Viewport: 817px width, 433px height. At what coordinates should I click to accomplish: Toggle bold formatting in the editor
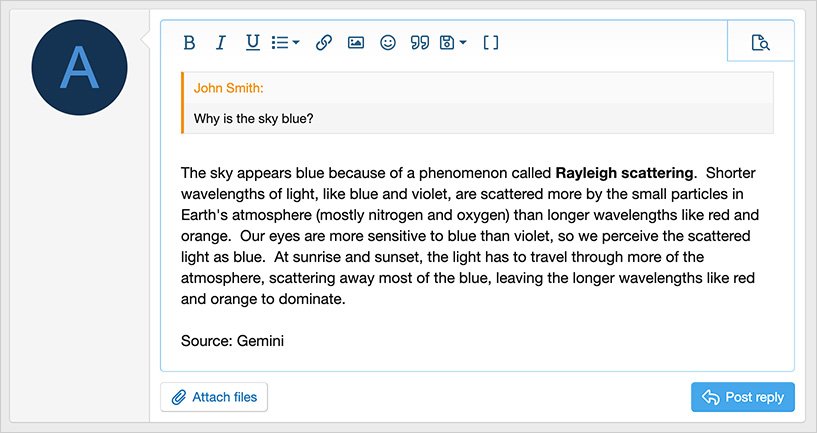[x=189, y=43]
